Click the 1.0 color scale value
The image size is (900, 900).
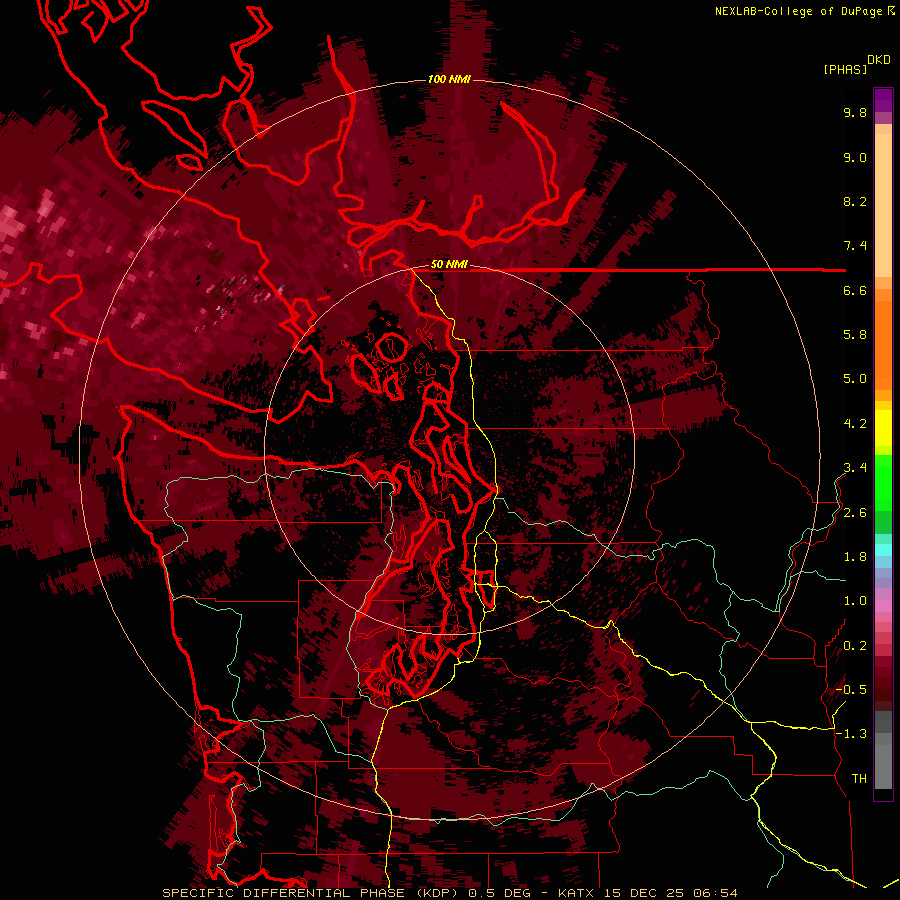point(855,602)
